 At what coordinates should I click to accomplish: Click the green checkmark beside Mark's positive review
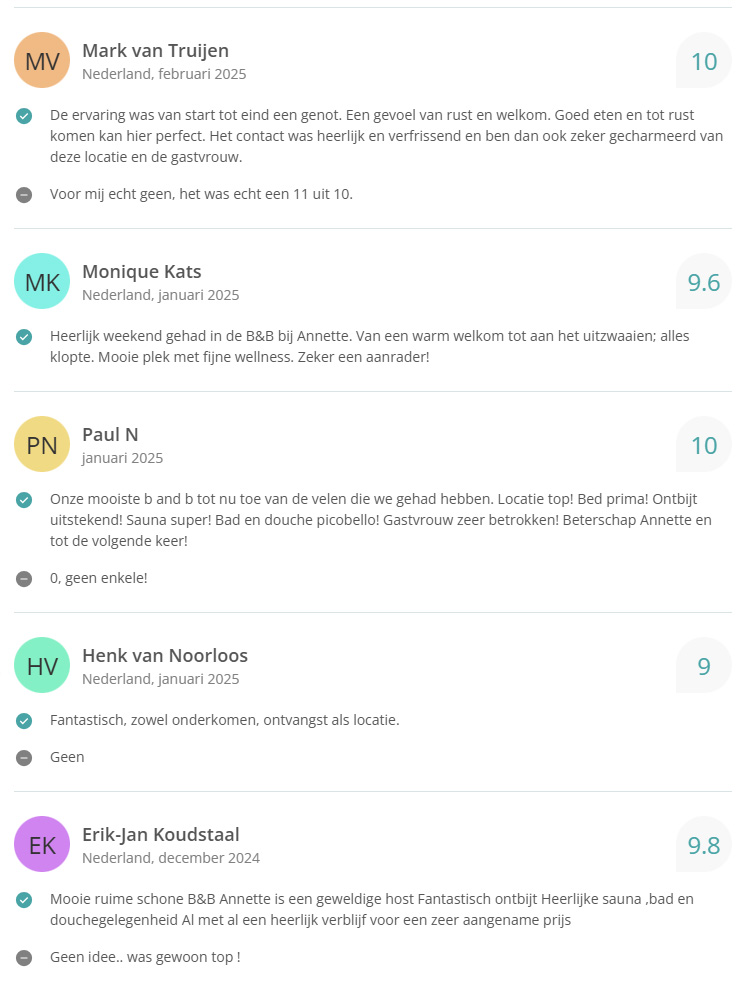24,116
